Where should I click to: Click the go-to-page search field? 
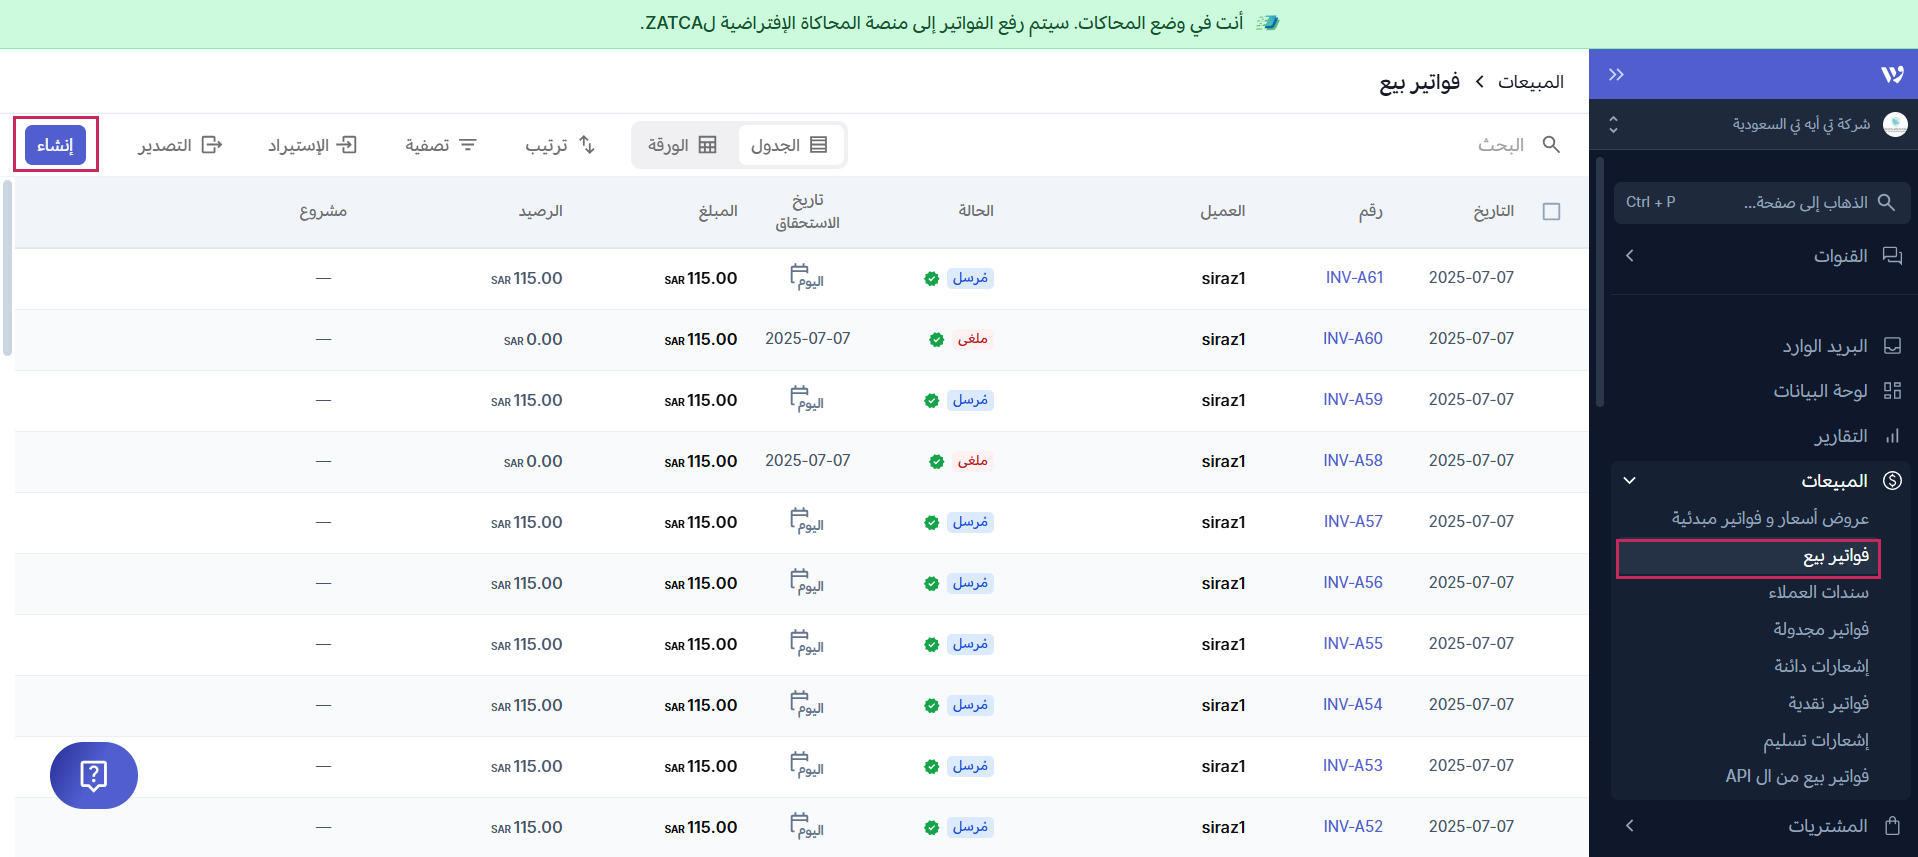[x=1762, y=202]
